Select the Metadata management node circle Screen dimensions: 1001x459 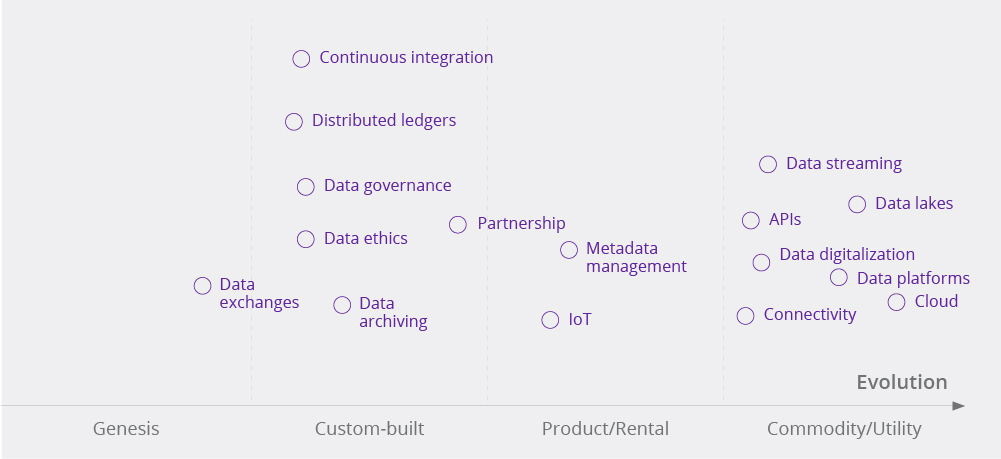[x=569, y=250]
